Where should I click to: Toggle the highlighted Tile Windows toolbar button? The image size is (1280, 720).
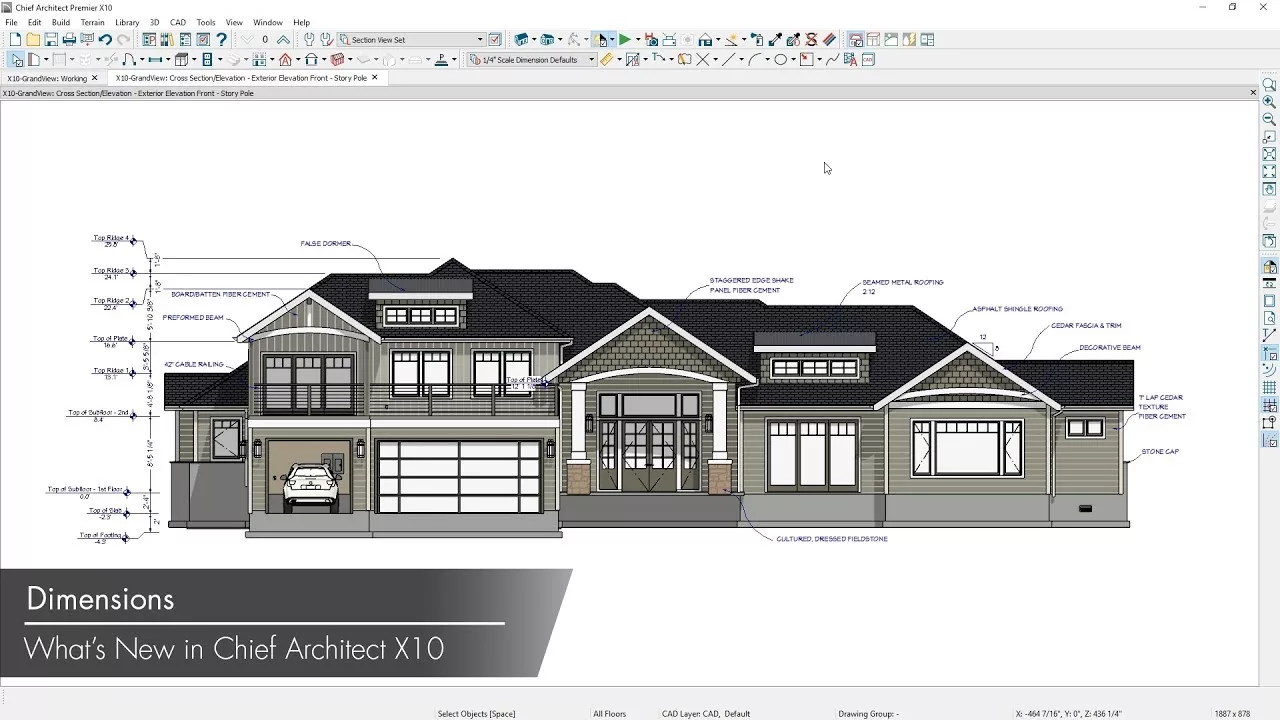click(855, 40)
